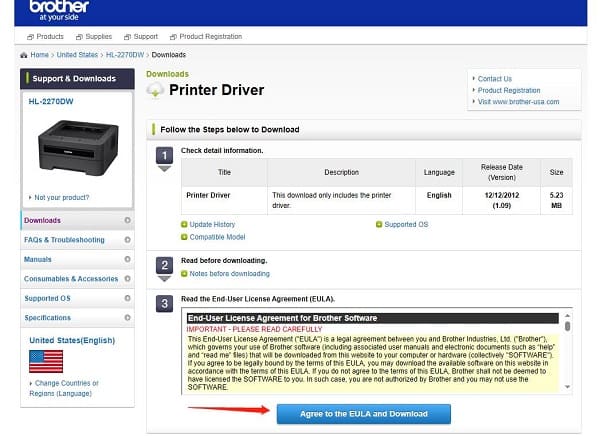Click the green plus icon beside Update History
Viewport: 600px width, 436px height.
[184, 224]
